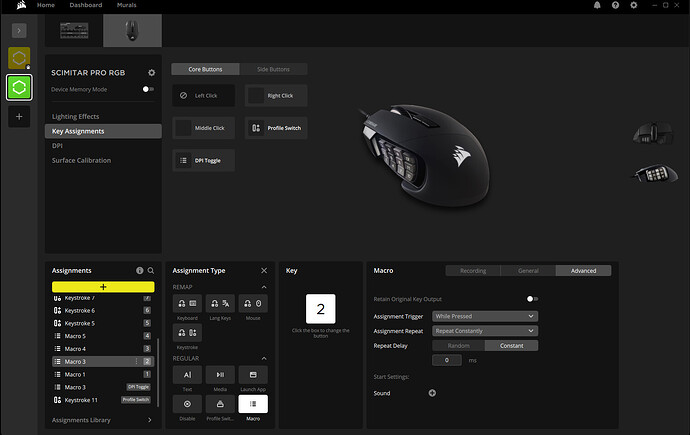Choose Disable assignment type
Viewport: 690px width, 435px height.
tap(187, 404)
